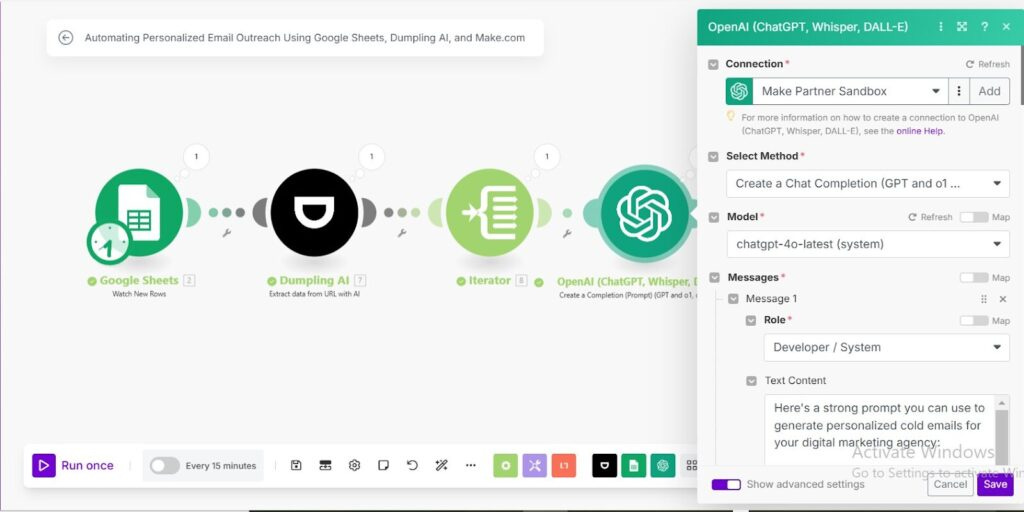The width and height of the screenshot is (1024, 512).
Task: Click the scenario title text
Action: (304, 38)
